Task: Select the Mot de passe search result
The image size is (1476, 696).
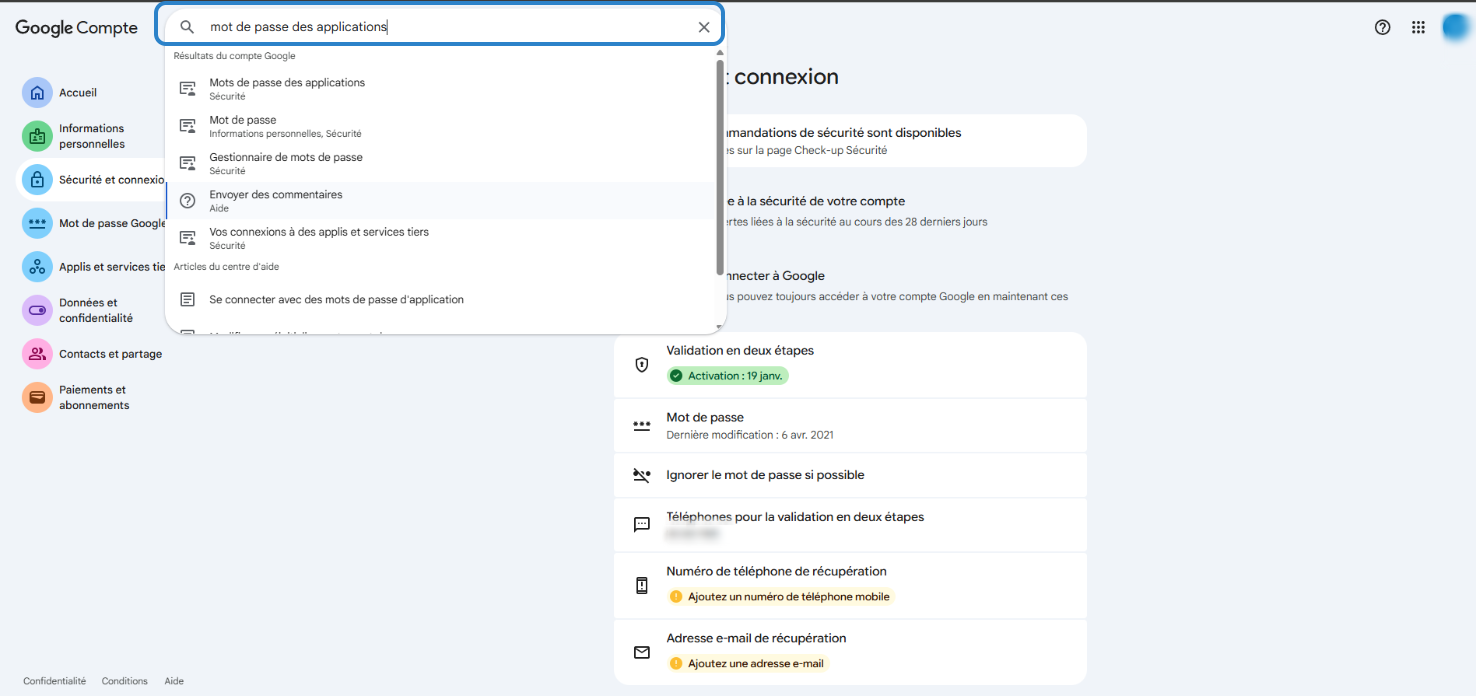Action: [441, 126]
